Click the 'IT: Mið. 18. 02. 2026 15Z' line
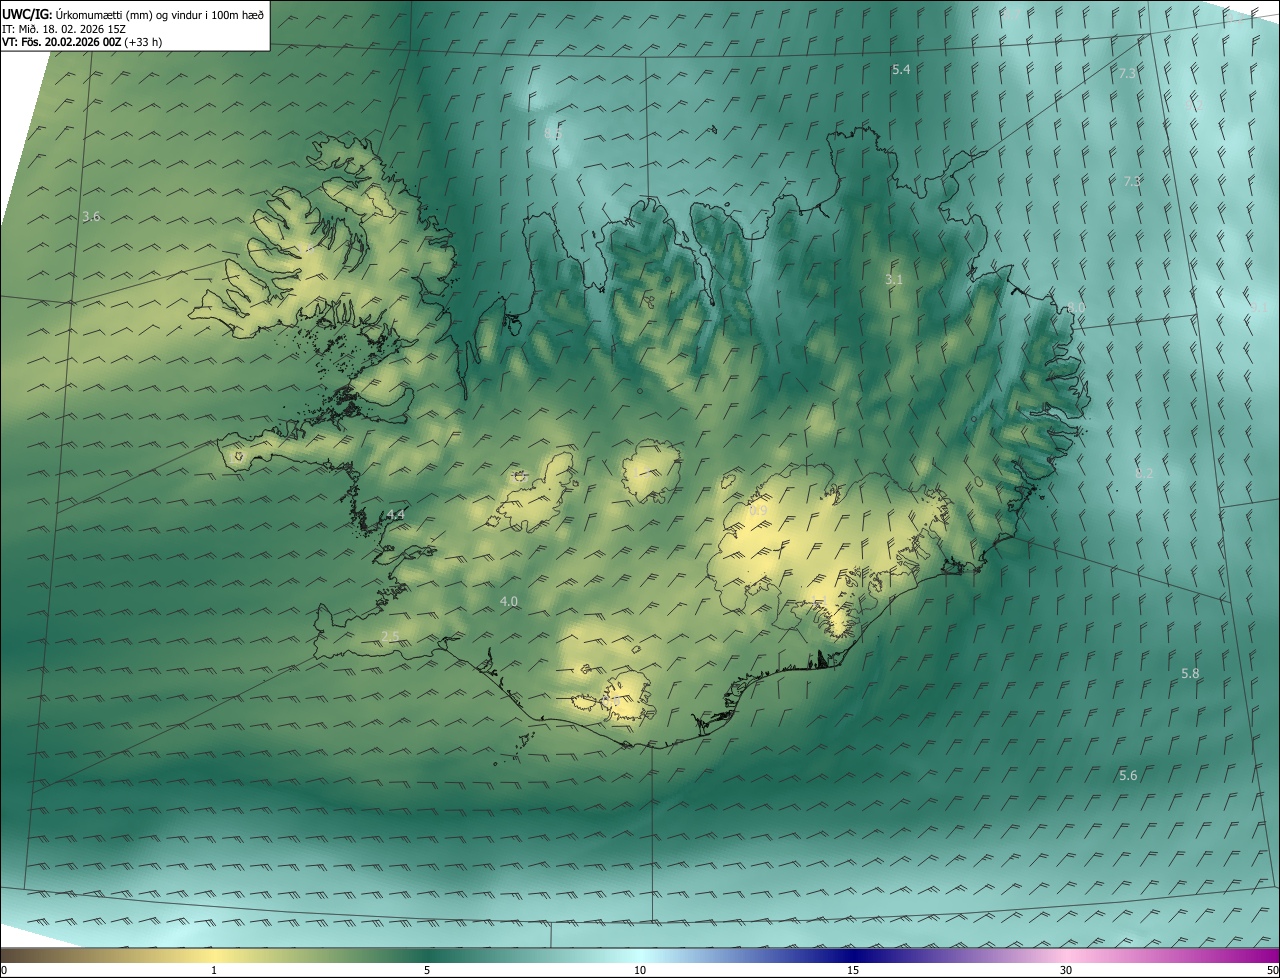The width and height of the screenshot is (1280, 978). pyautogui.click(x=64, y=28)
